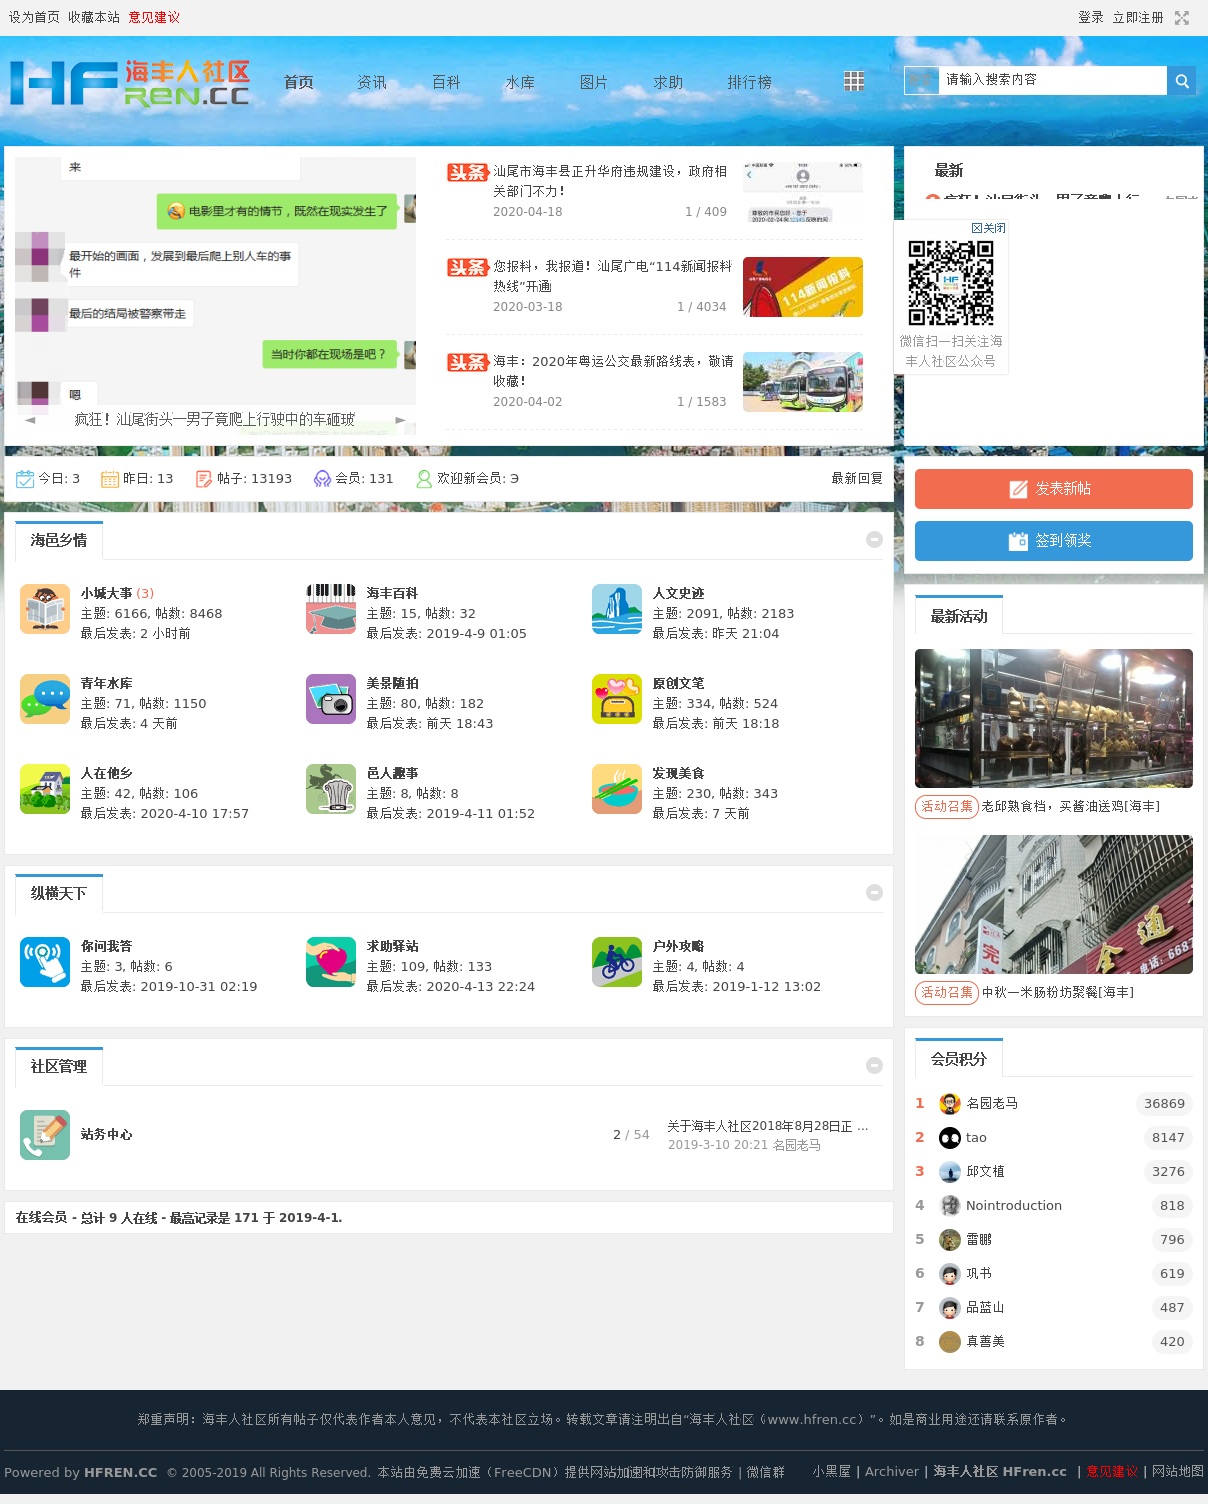The height and width of the screenshot is (1504, 1208).
Task: Close the WeChat QR code popup
Action: 989,228
